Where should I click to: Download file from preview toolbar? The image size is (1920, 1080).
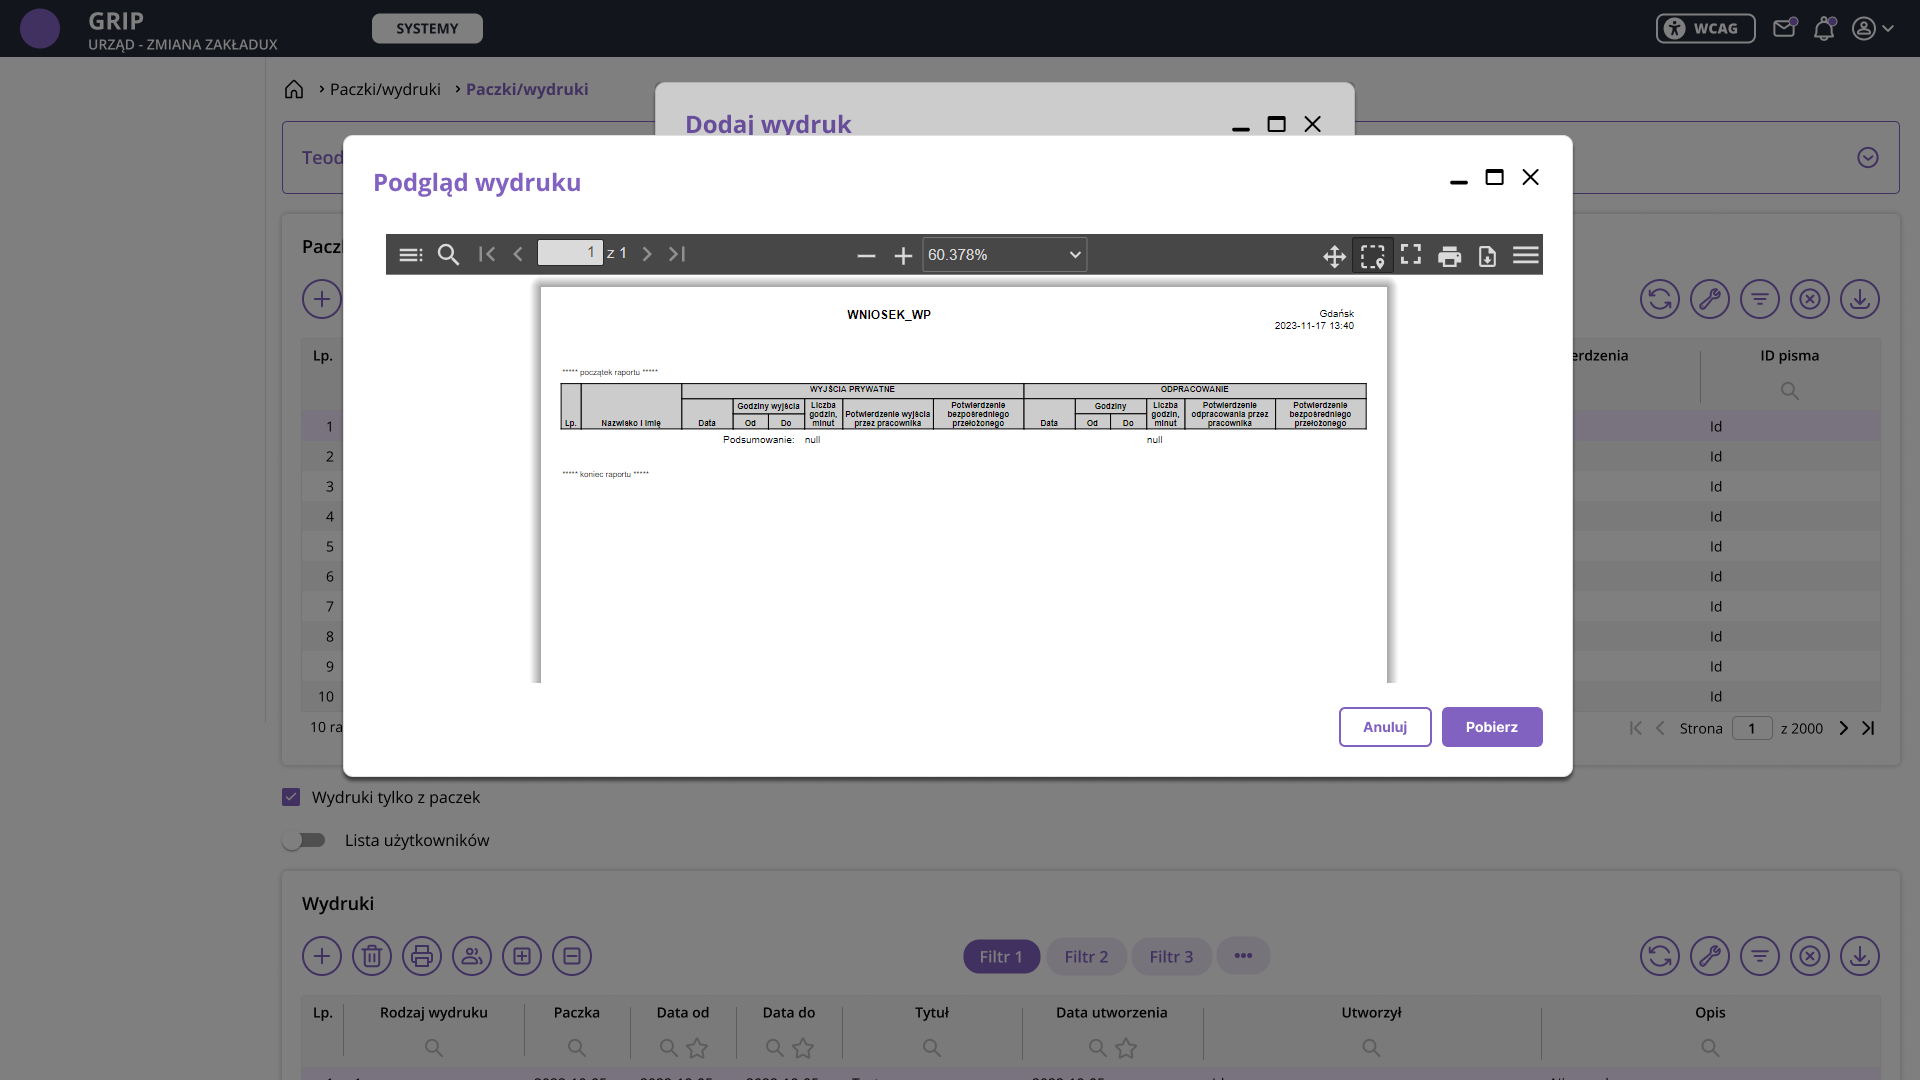click(1488, 257)
